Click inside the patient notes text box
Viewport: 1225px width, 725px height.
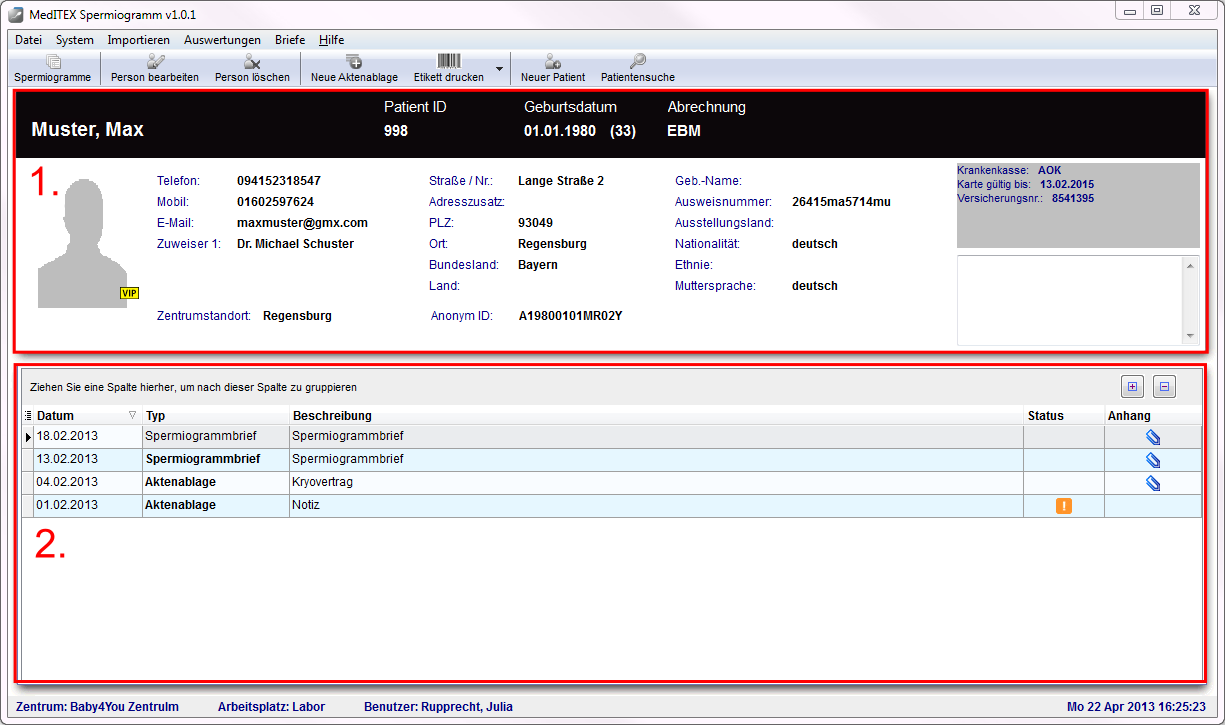click(1070, 300)
